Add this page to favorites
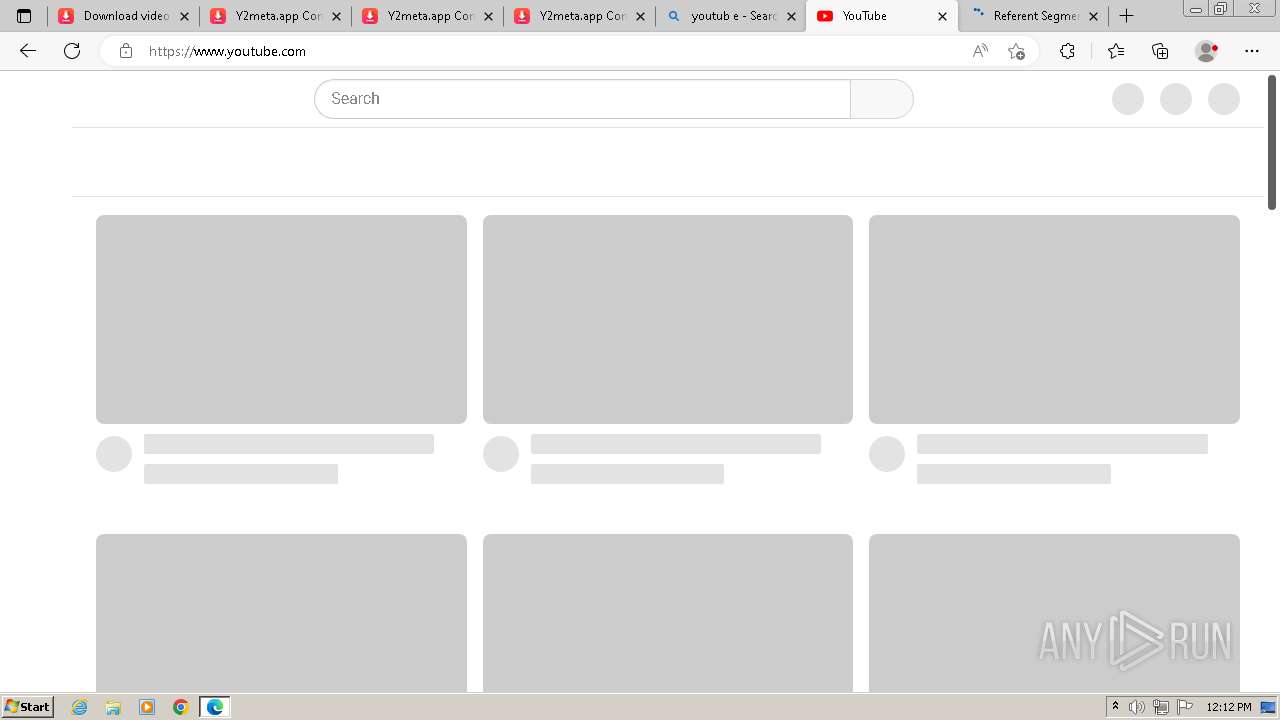1280x720 pixels. click(x=1017, y=51)
